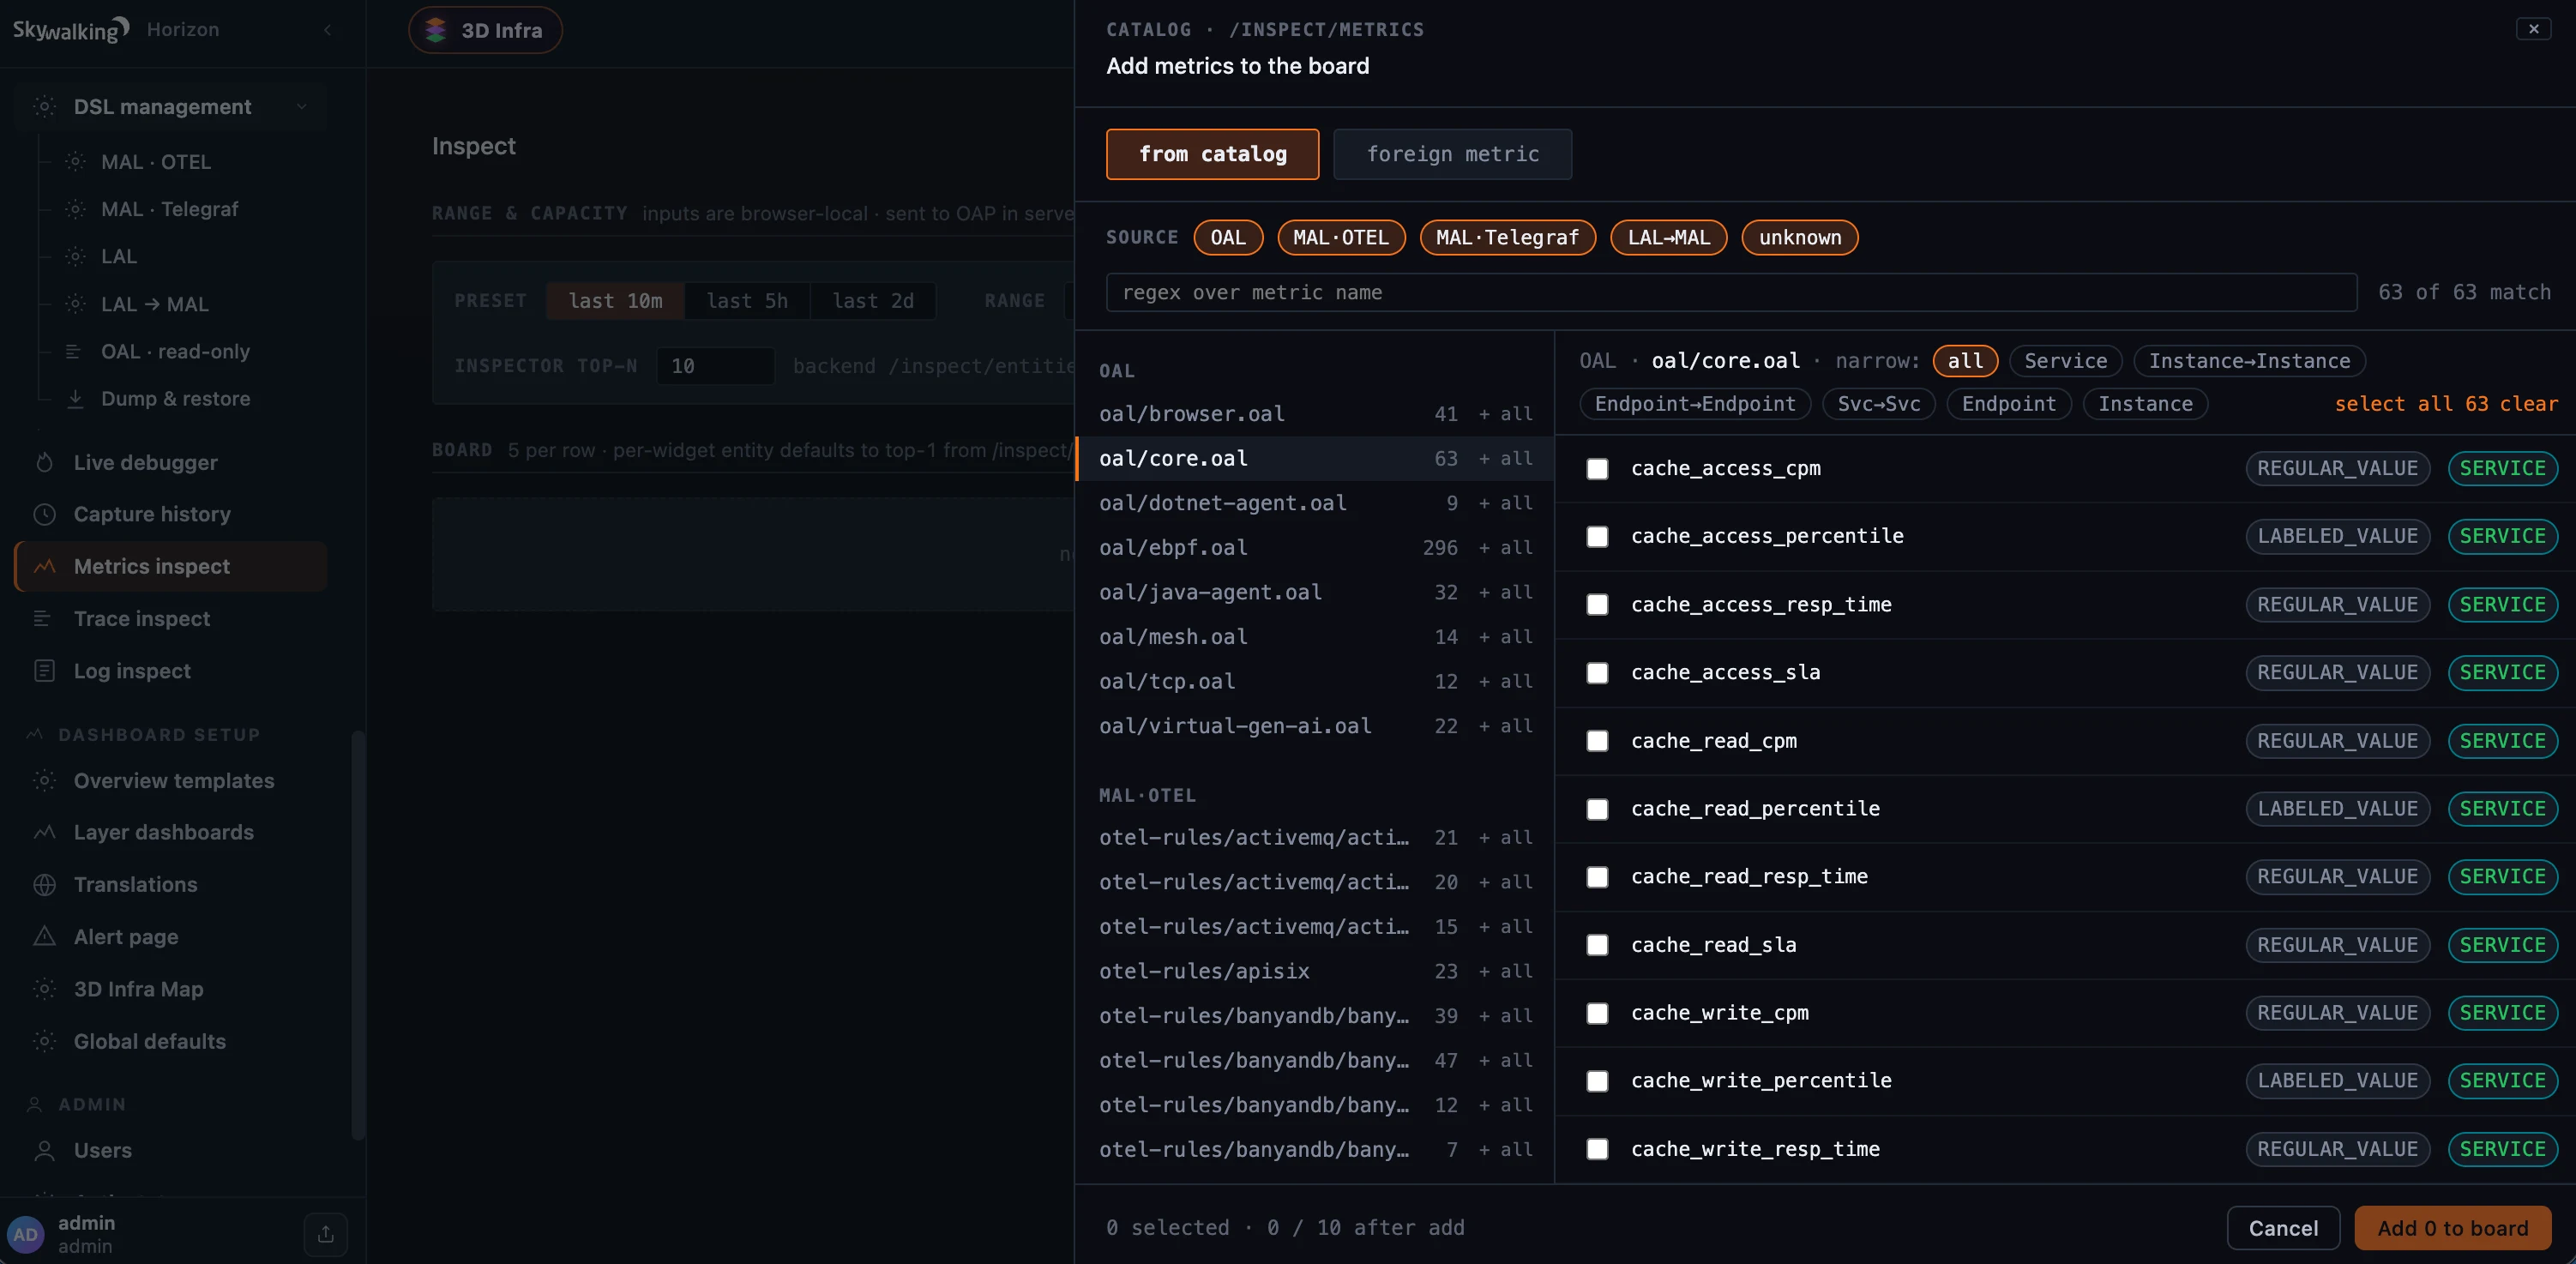Toggle the unknown source filter chip
Screen dimensions: 2576x1264
tap(1799, 237)
